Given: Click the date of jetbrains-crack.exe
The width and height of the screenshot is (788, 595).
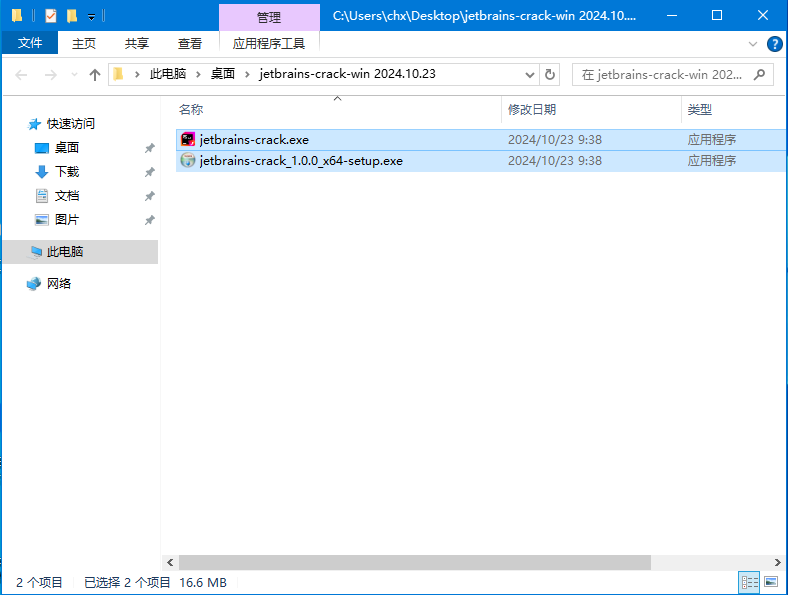Looking at the screenshot, I should (555, 140).
